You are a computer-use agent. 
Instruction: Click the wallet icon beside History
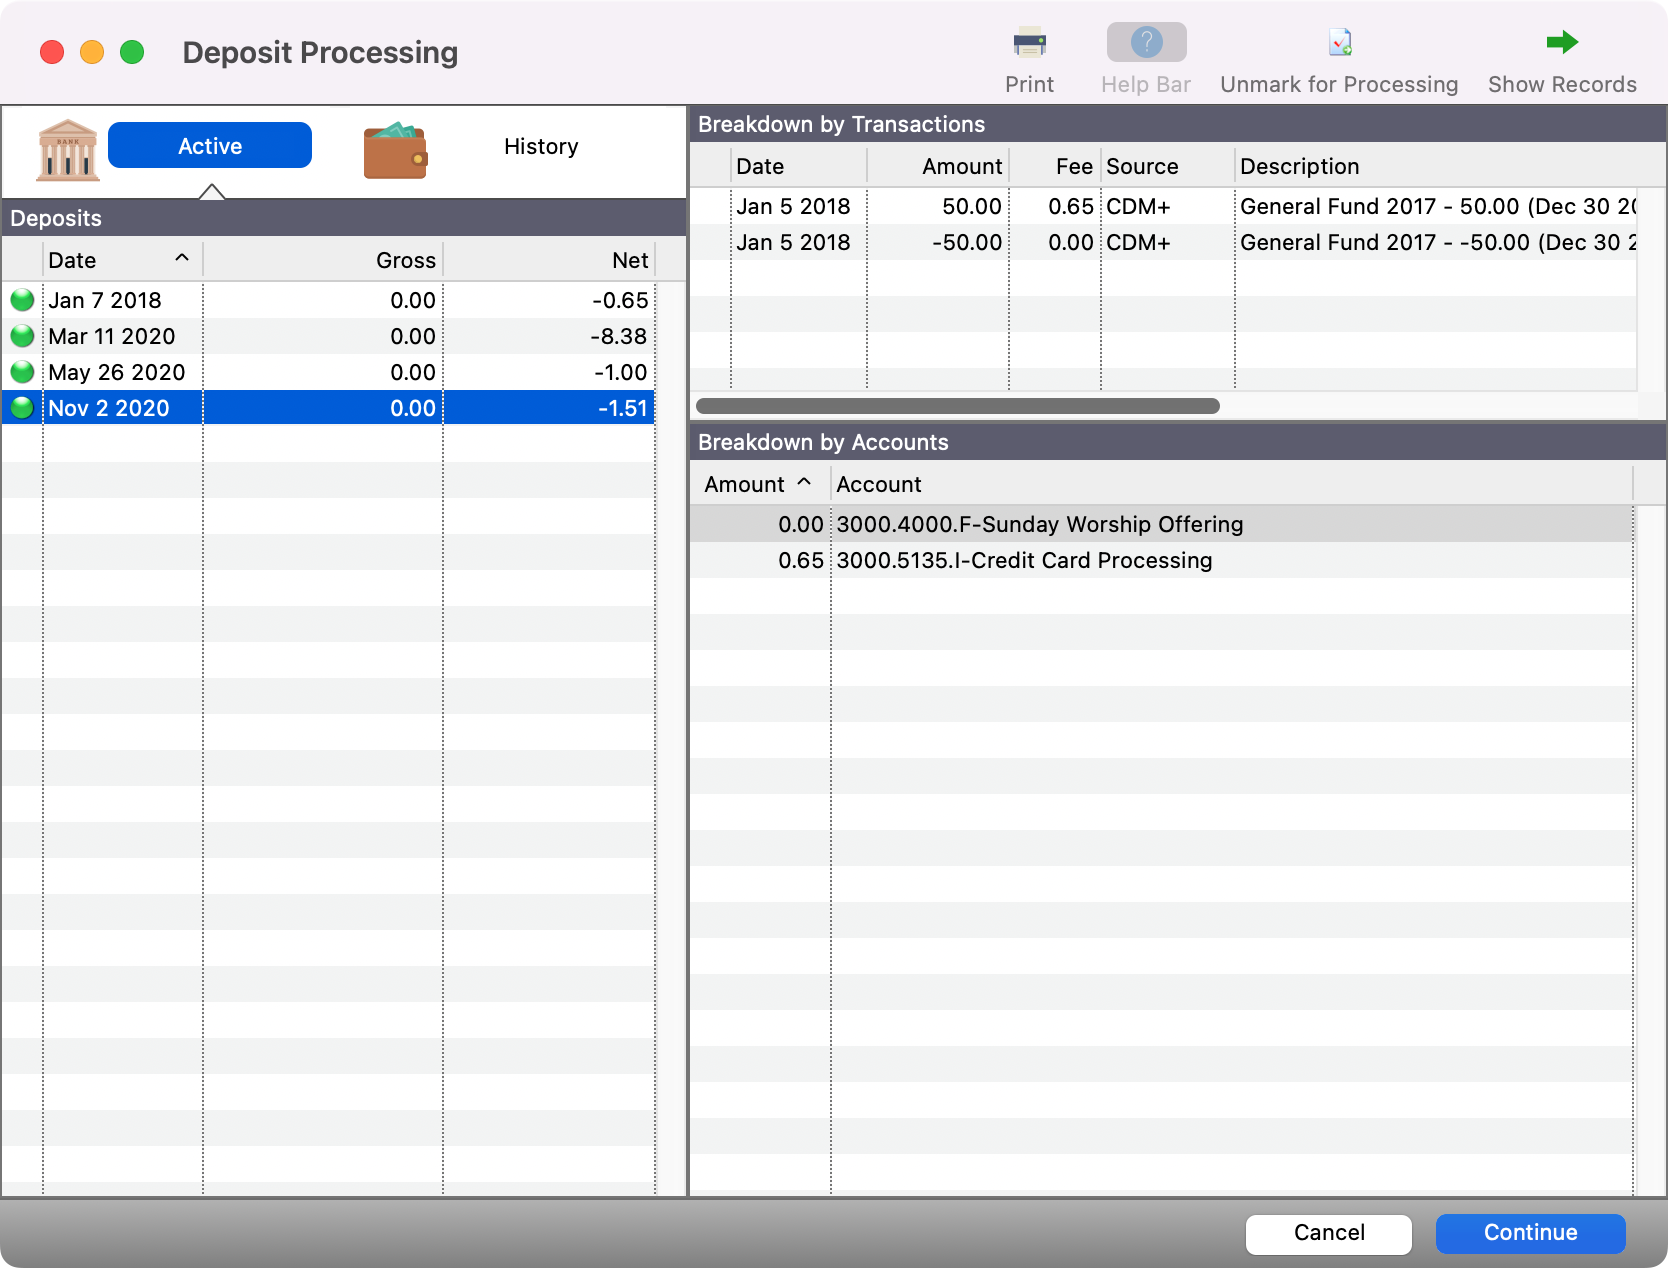tap(396, 149)
